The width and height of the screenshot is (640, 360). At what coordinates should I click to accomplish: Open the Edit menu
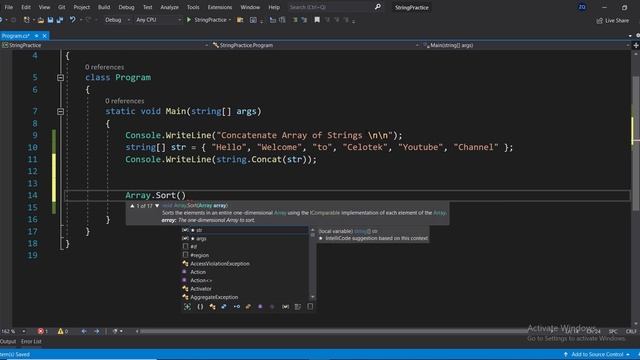26,7
